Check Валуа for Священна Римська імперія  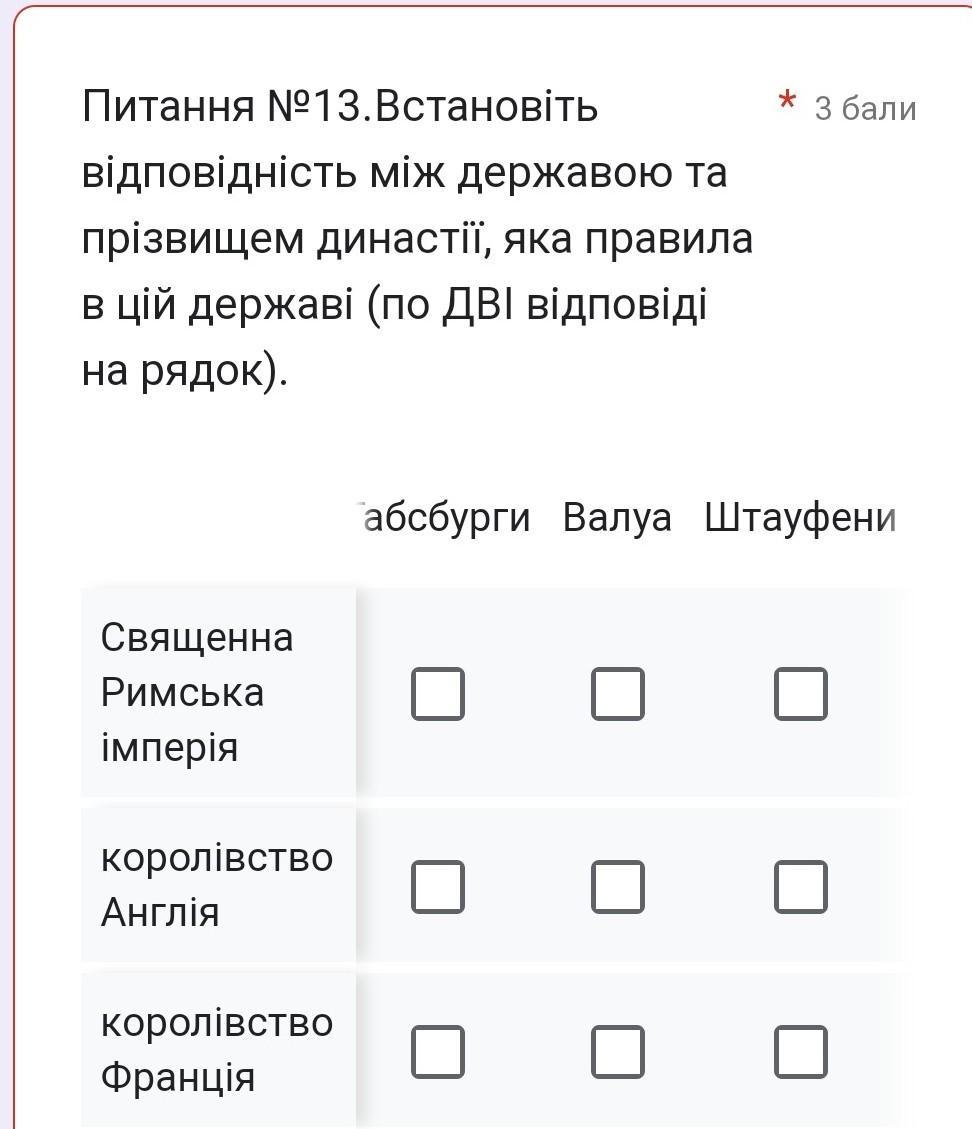(618, 694)
